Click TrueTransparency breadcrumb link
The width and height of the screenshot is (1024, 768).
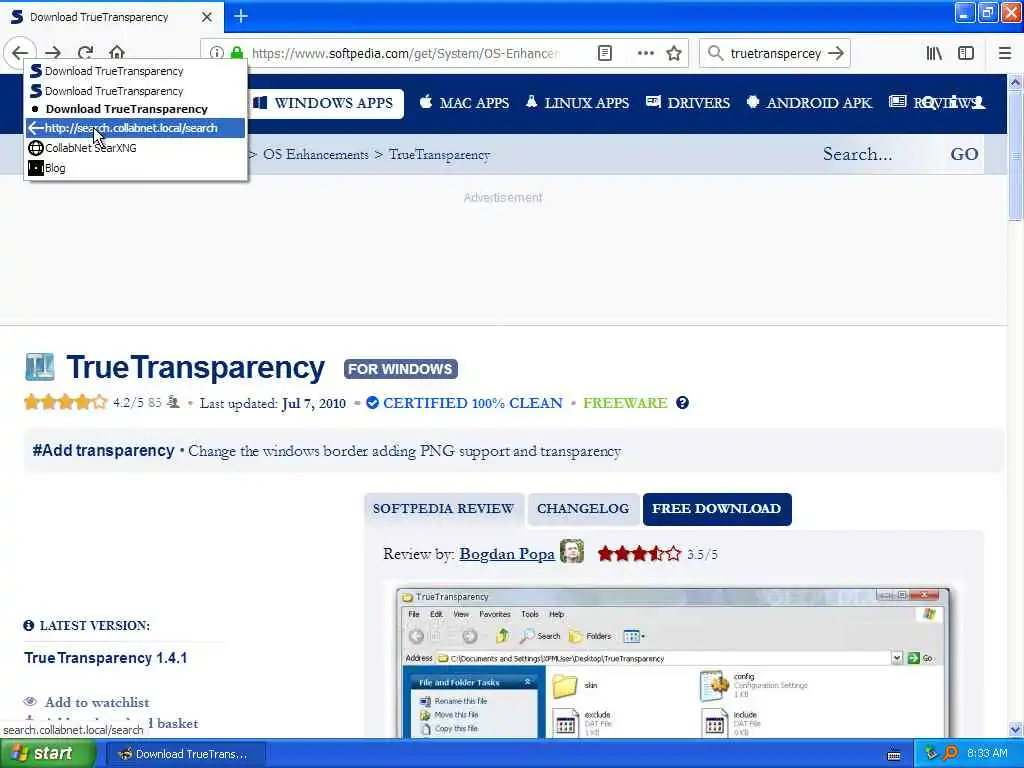[440, 155]
